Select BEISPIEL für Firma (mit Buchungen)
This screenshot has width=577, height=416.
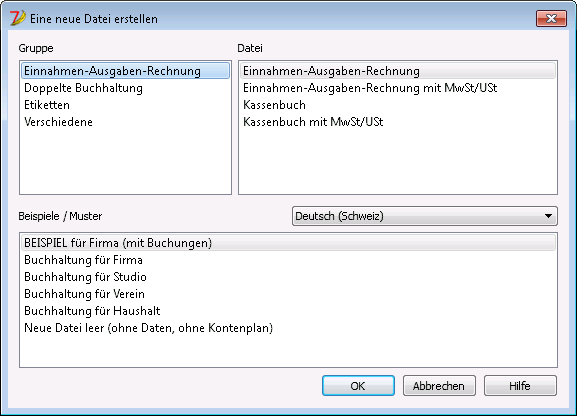(288, 243)
